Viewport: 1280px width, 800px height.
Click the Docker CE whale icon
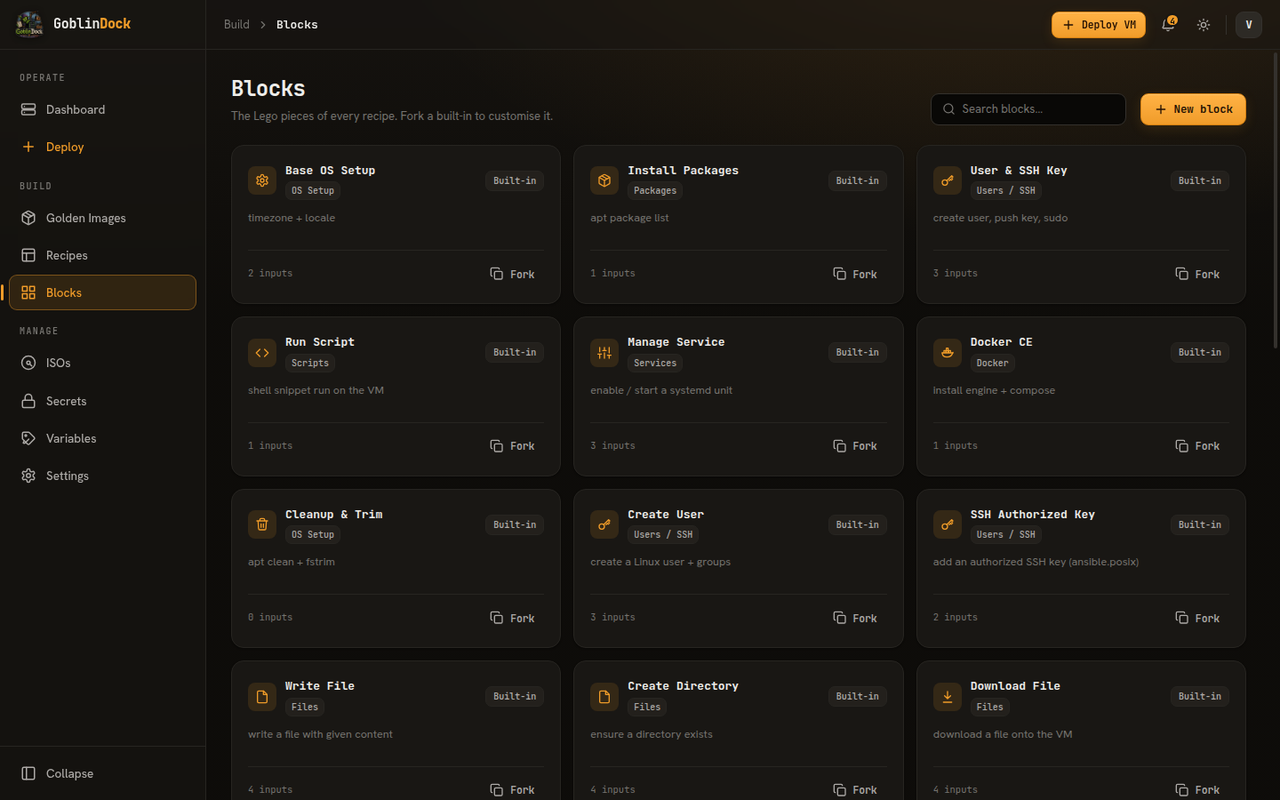pos(947,352)
